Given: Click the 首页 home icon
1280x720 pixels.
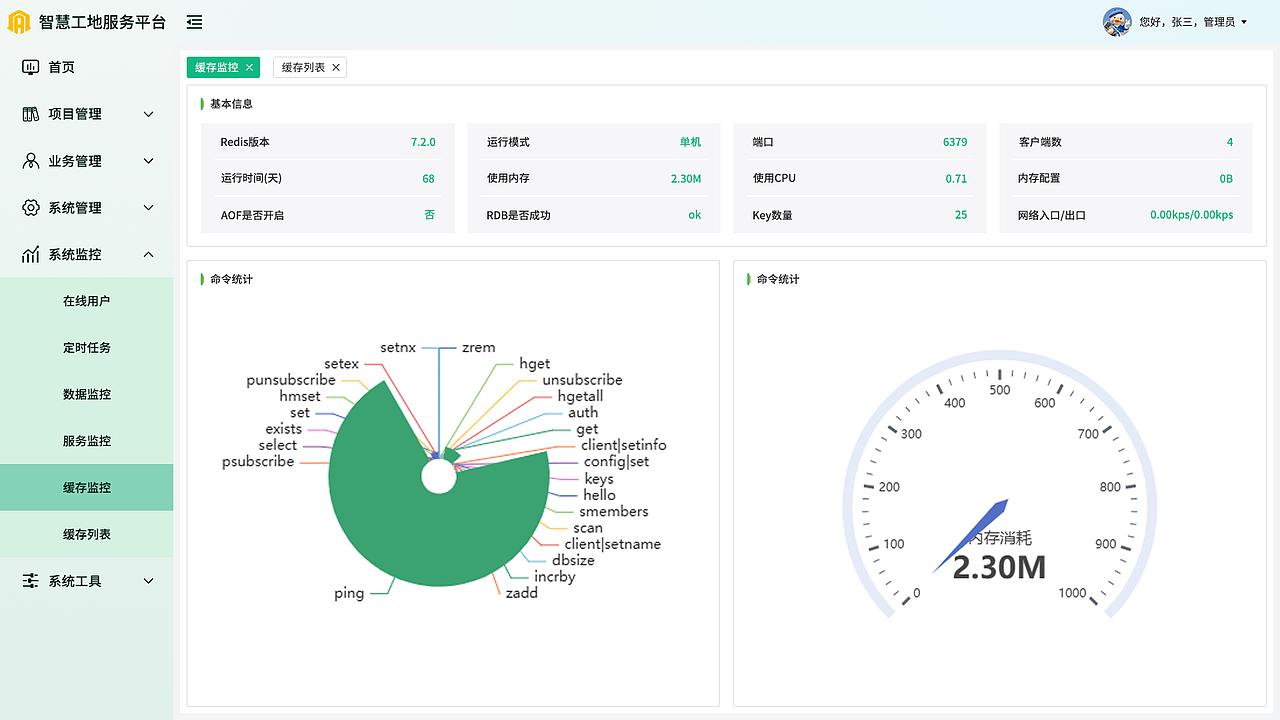Looking at the screenshot, I should (x=31, y=67).
